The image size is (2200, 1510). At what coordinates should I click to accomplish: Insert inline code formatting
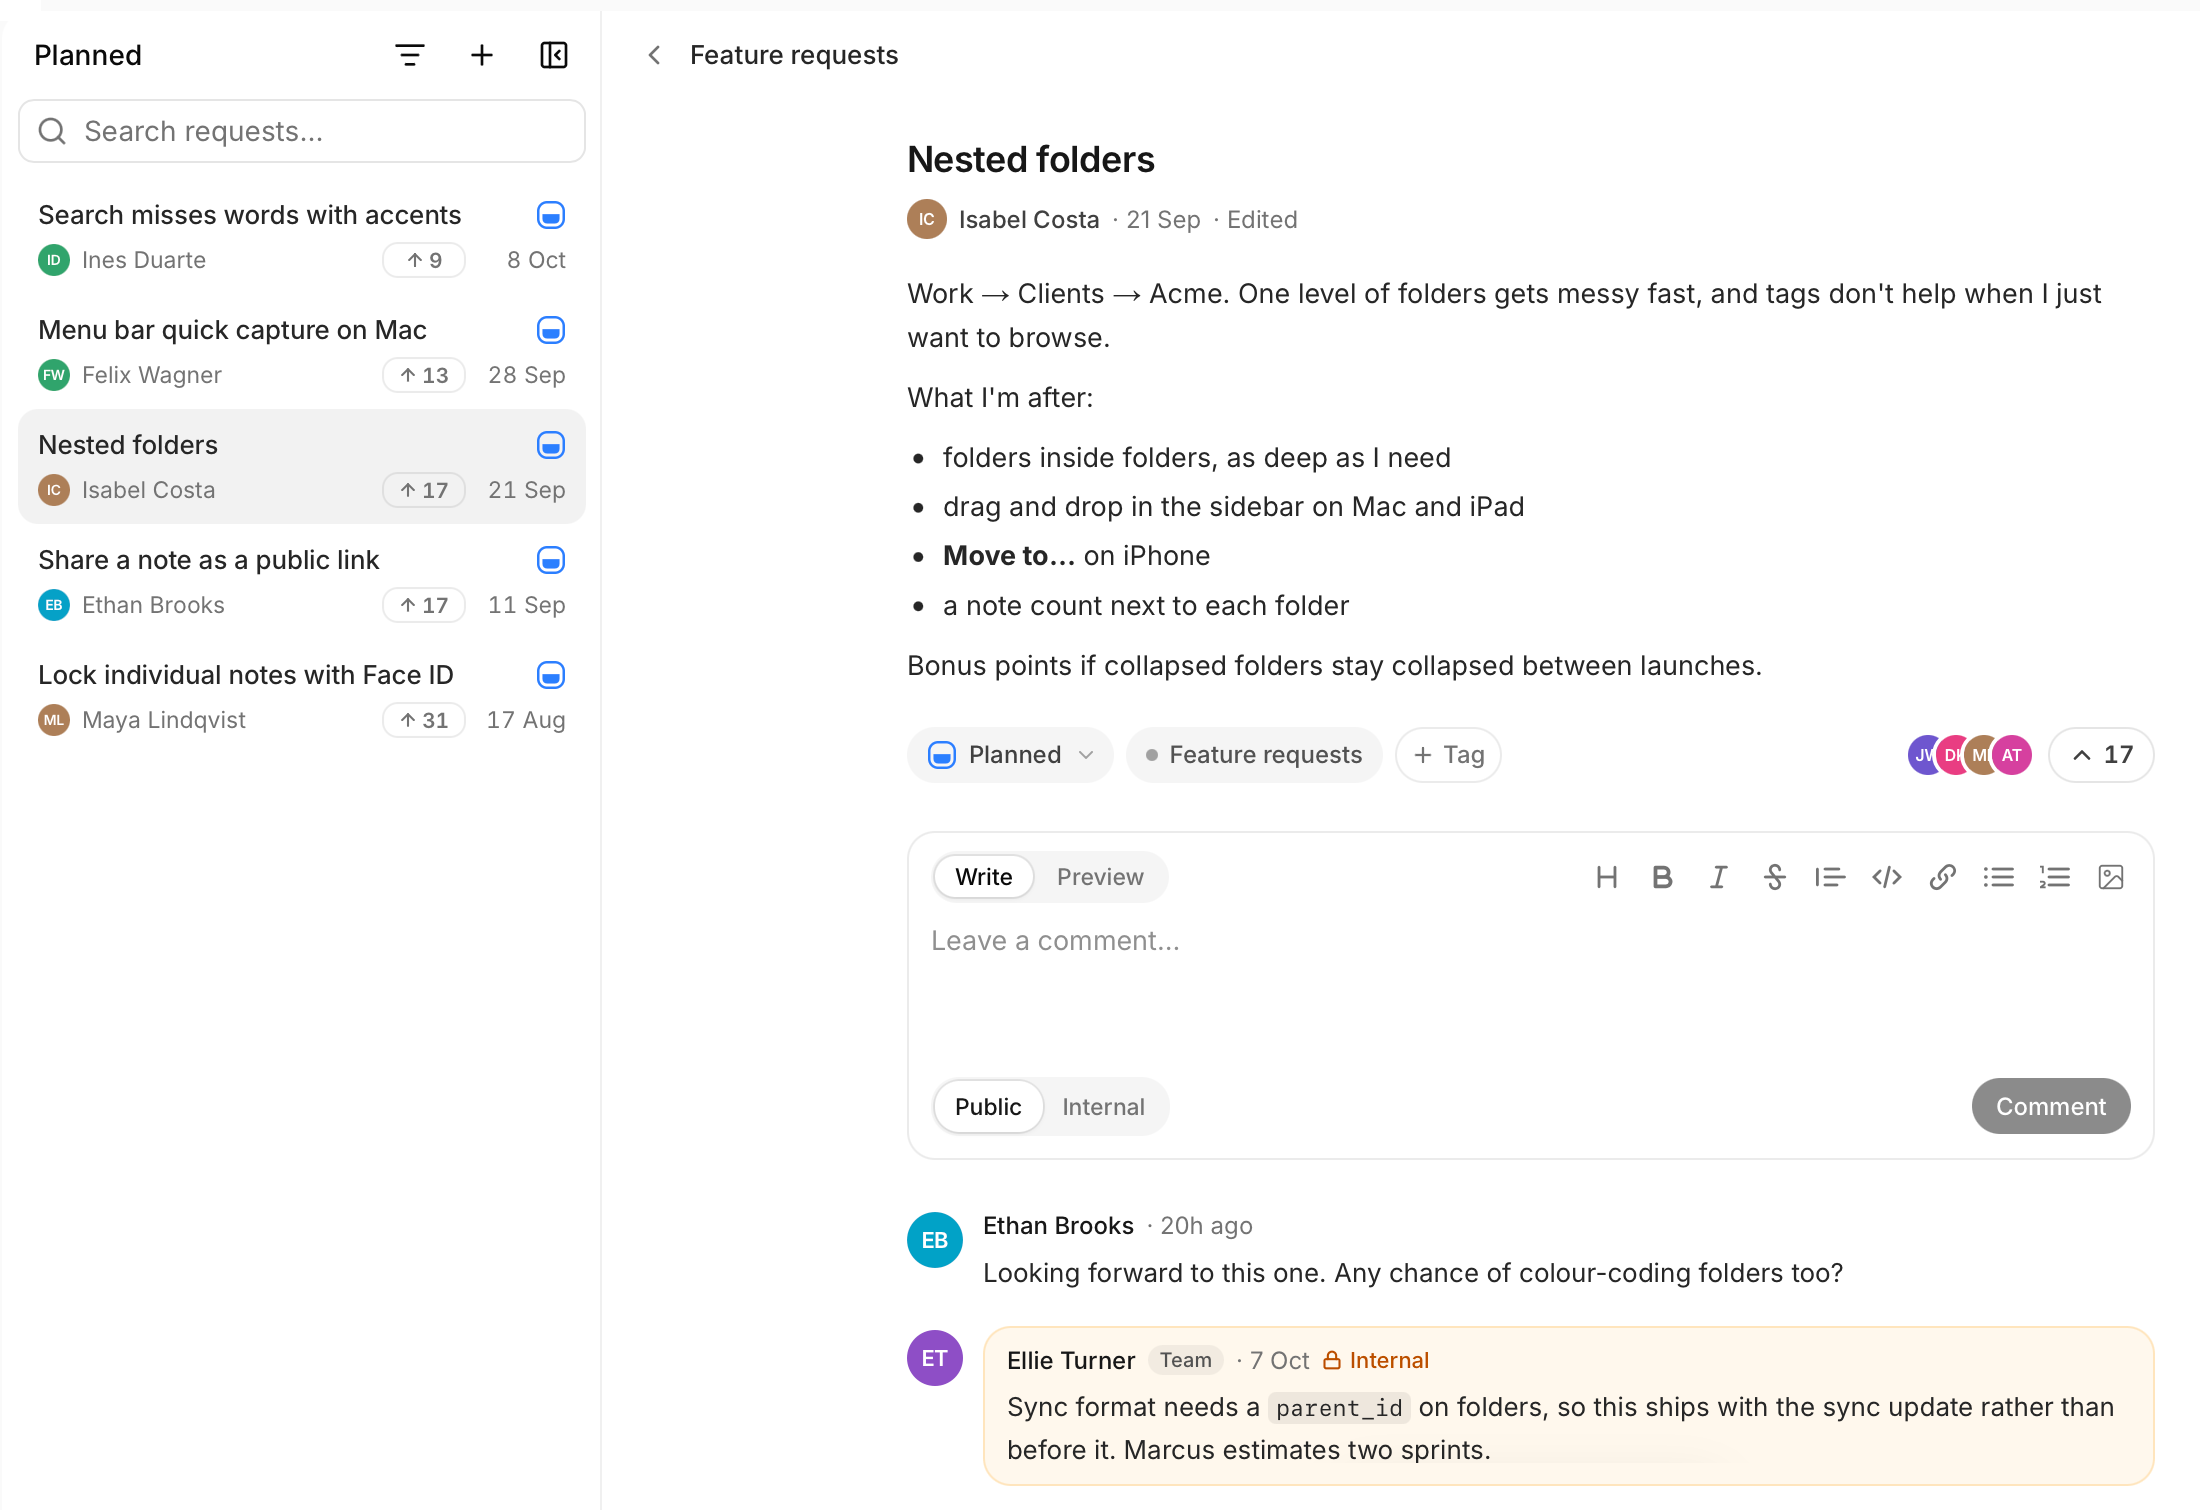pos(1887,877)
